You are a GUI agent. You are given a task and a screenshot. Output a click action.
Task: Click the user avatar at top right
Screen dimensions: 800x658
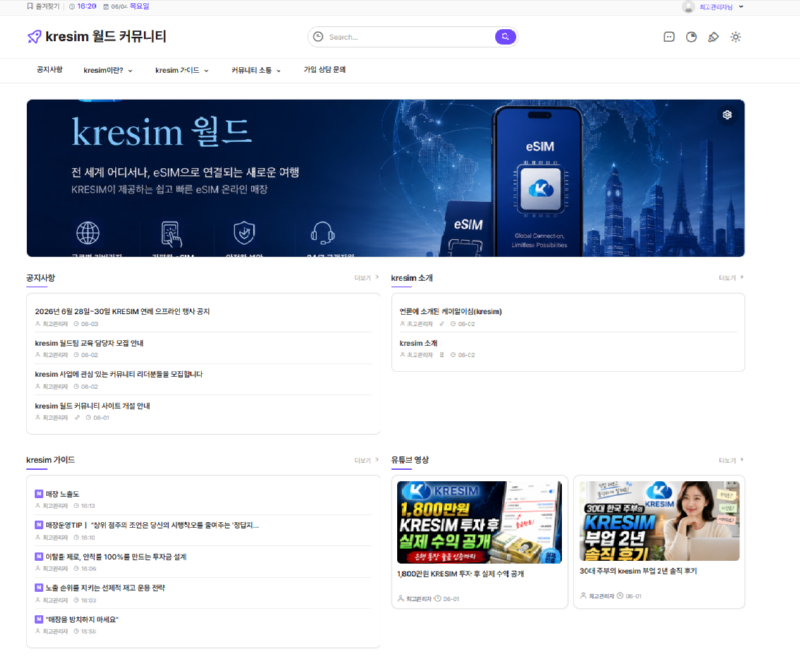(x=688, y=7)
